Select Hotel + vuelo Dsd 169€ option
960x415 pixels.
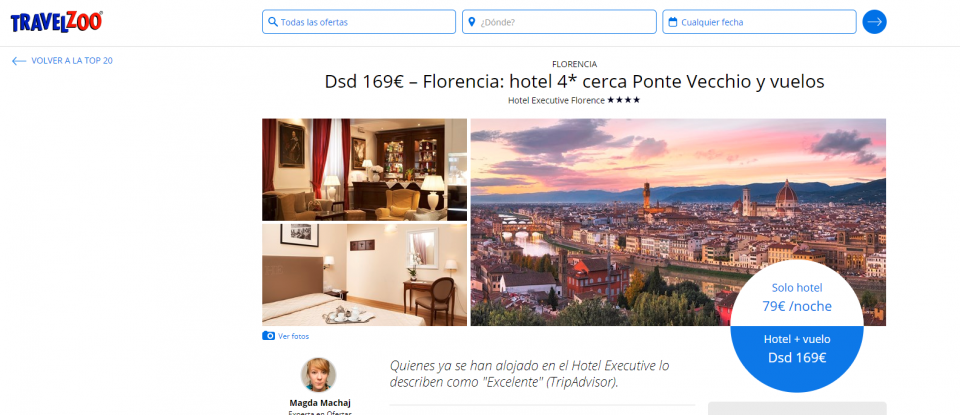pos(797,348)
